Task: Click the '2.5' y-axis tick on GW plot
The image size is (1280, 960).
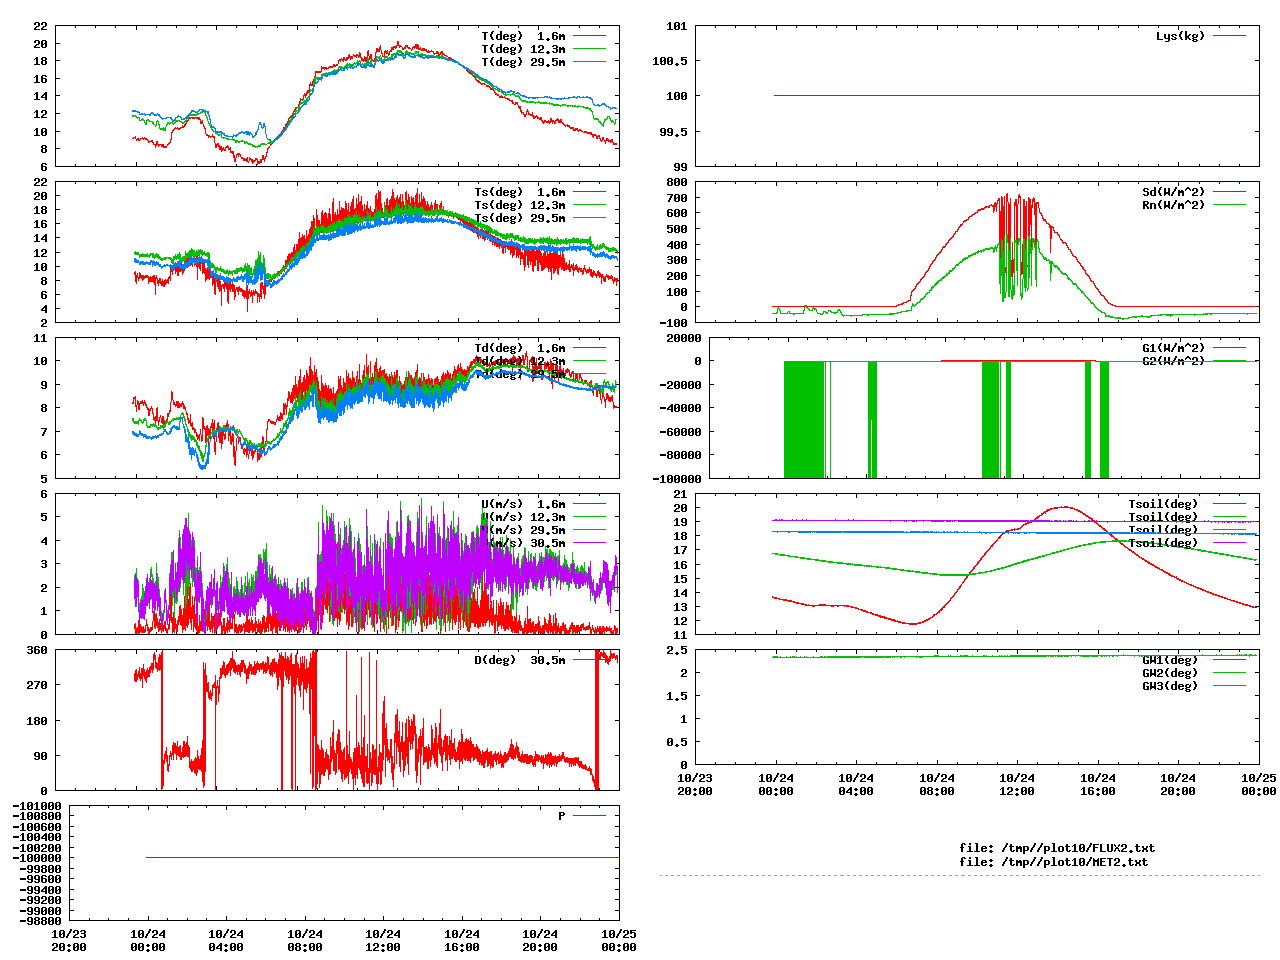Action: coord(677,650)
